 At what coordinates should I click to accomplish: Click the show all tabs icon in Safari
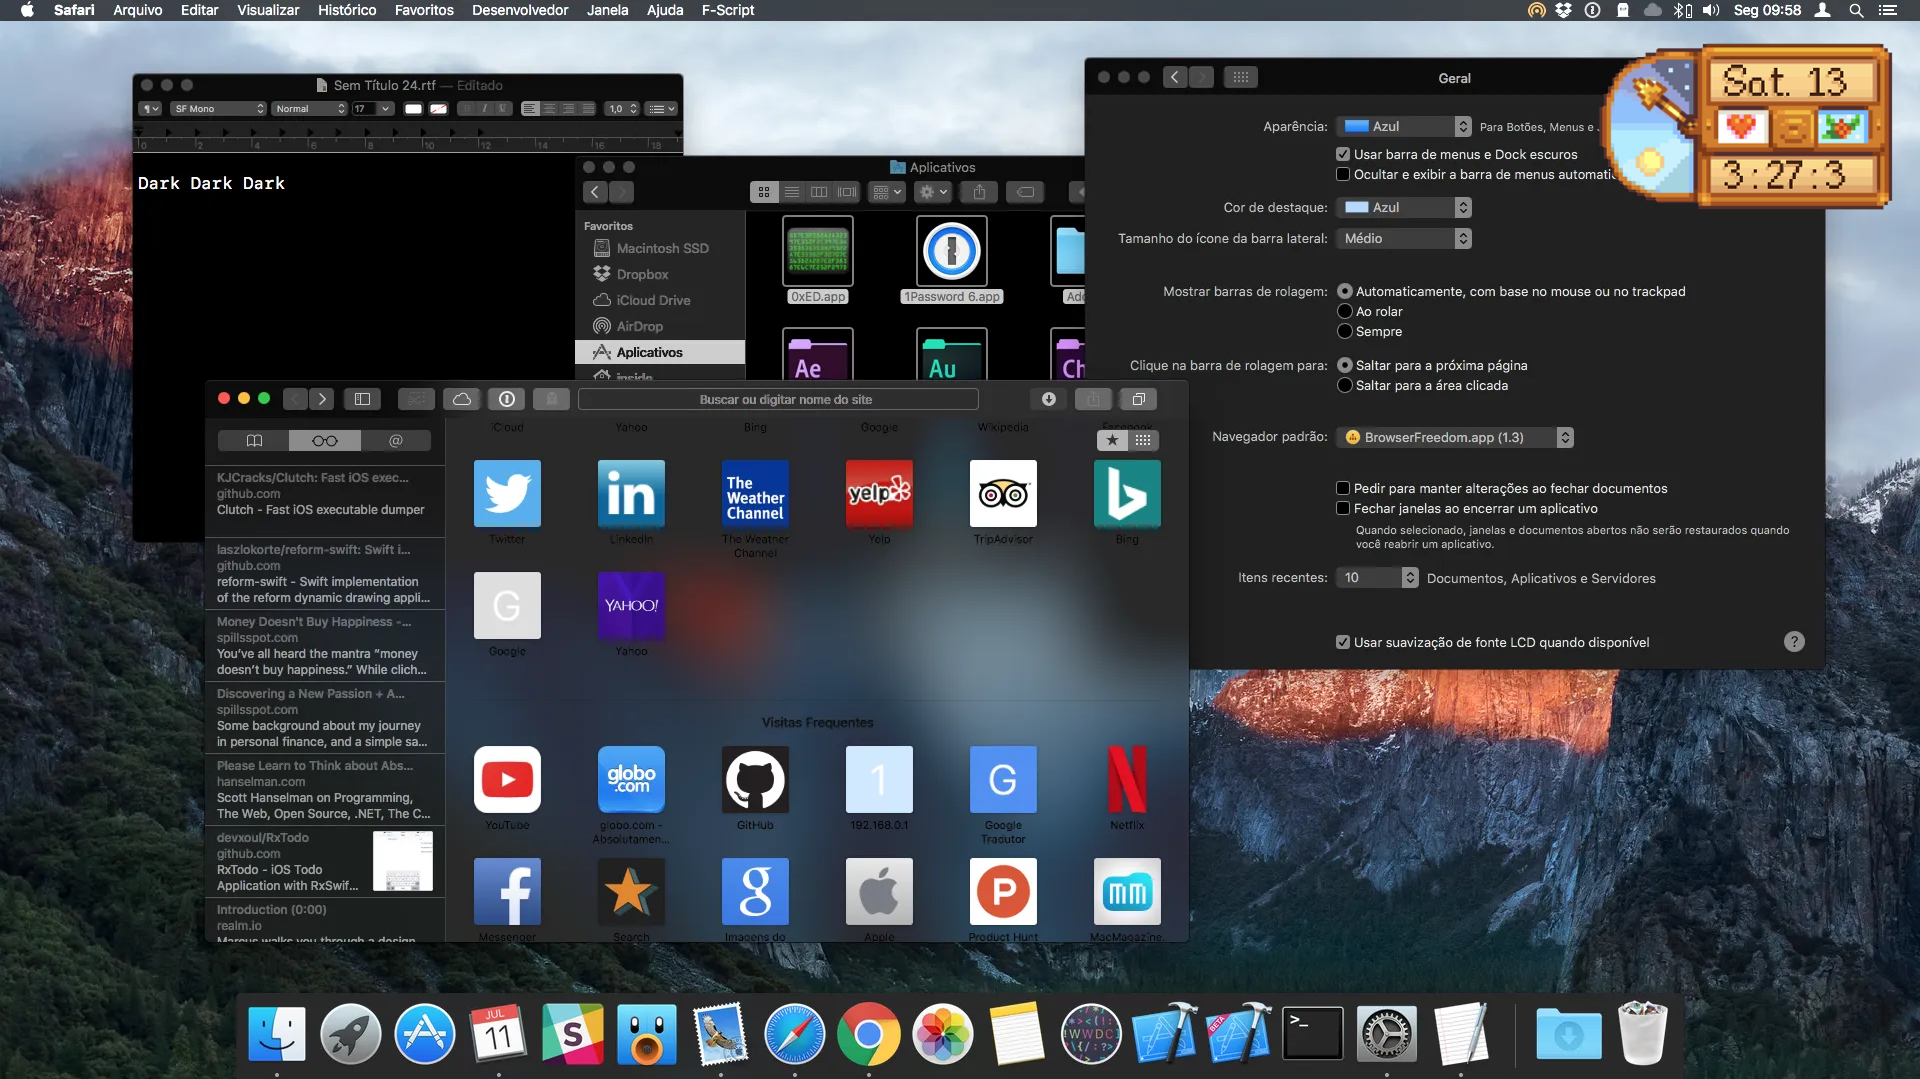[x=1138, y=399]
